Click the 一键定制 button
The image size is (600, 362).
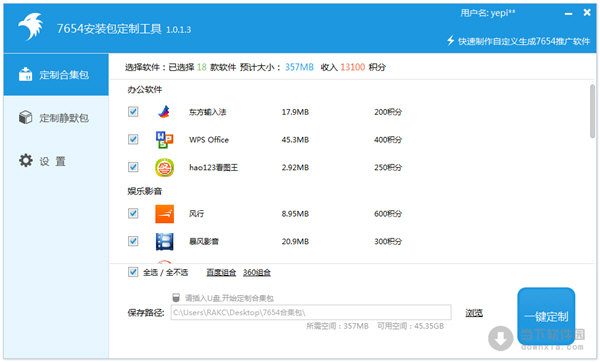(x=546, y=316)
